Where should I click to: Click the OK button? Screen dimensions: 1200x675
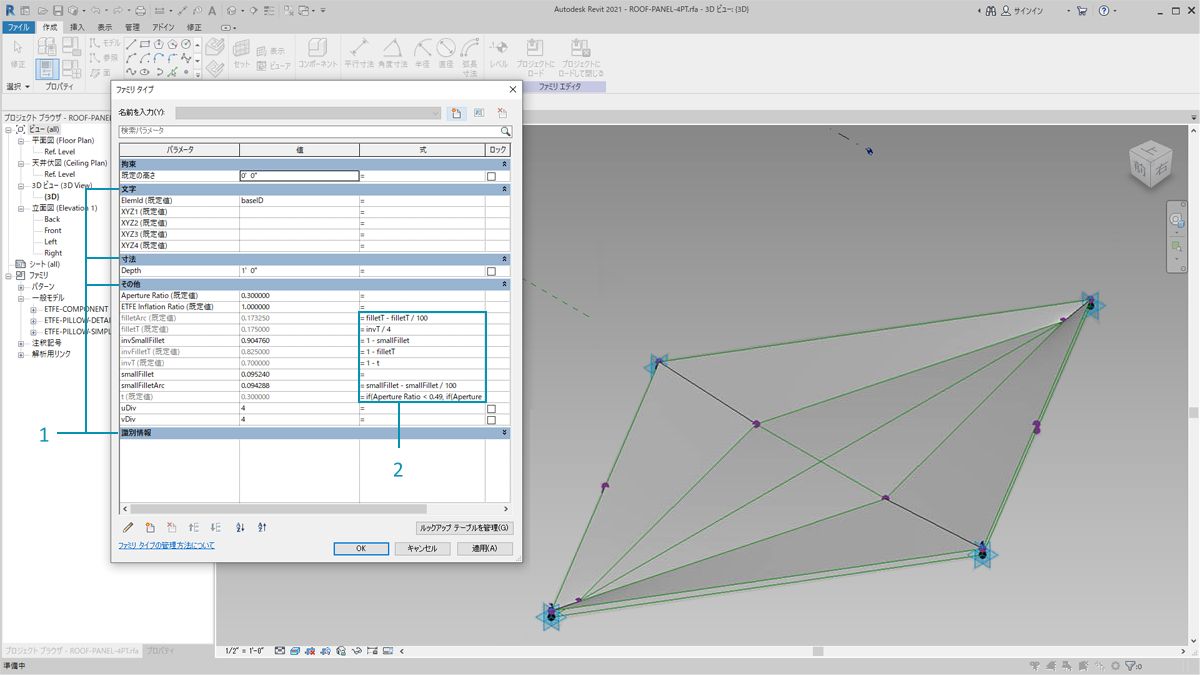point(361,548)
